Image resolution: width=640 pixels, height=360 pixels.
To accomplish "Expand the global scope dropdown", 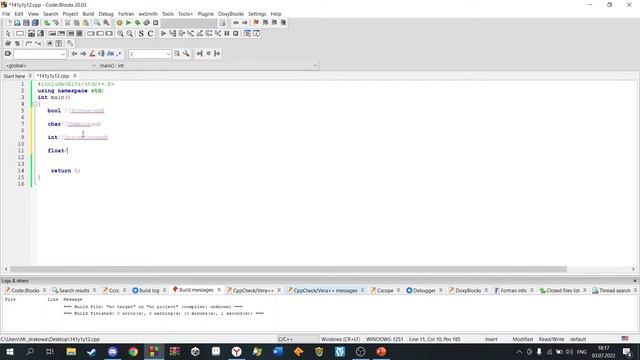I will point(93,66).
